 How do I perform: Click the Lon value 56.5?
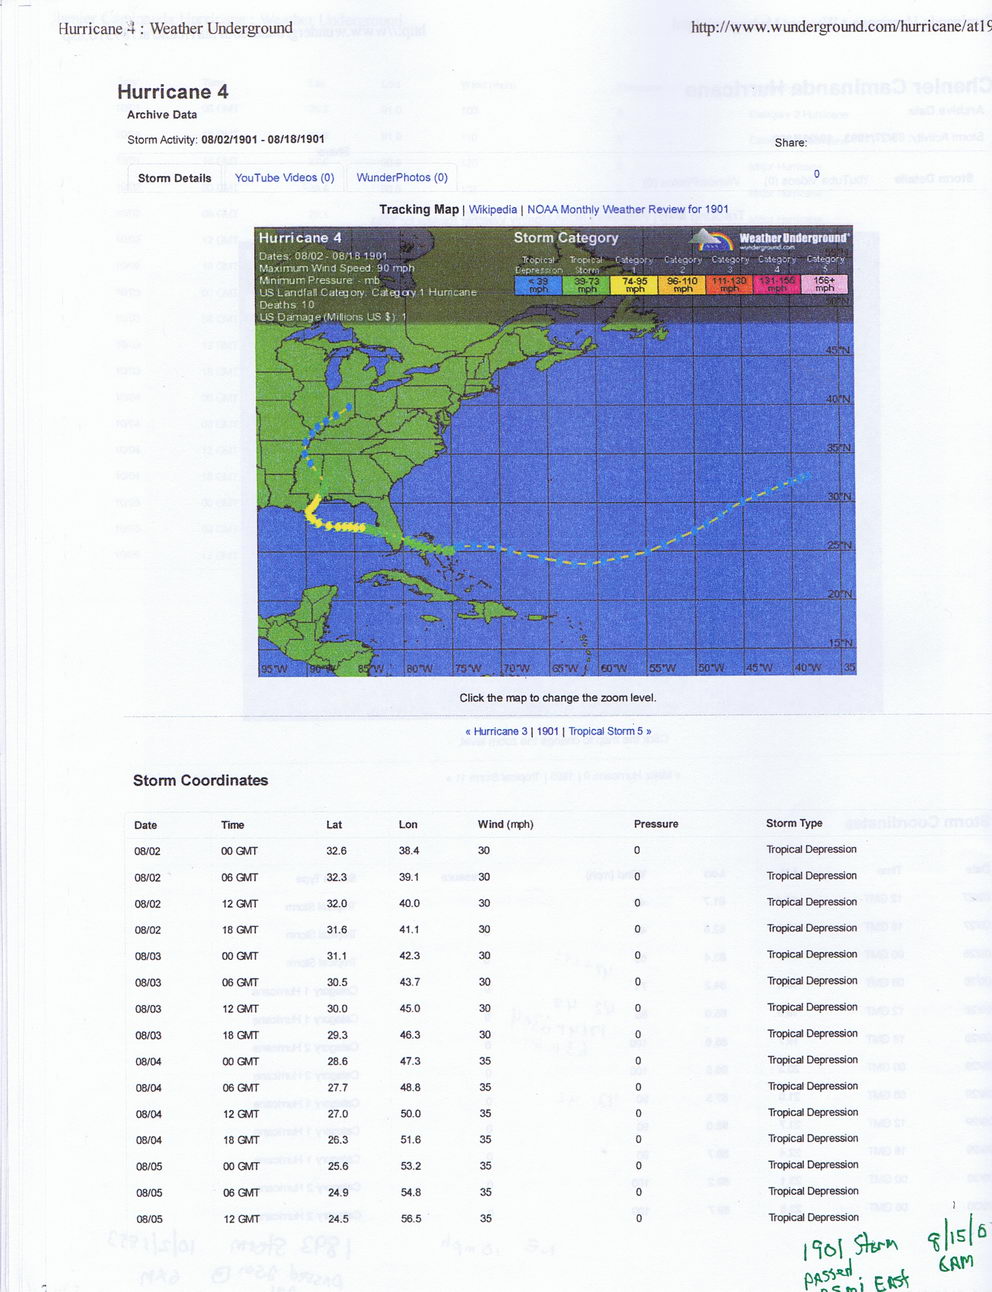pos(411,1219)
